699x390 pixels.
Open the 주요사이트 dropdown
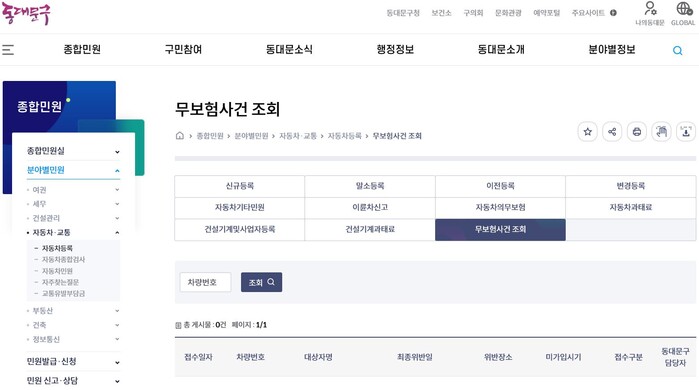(594, 13)
